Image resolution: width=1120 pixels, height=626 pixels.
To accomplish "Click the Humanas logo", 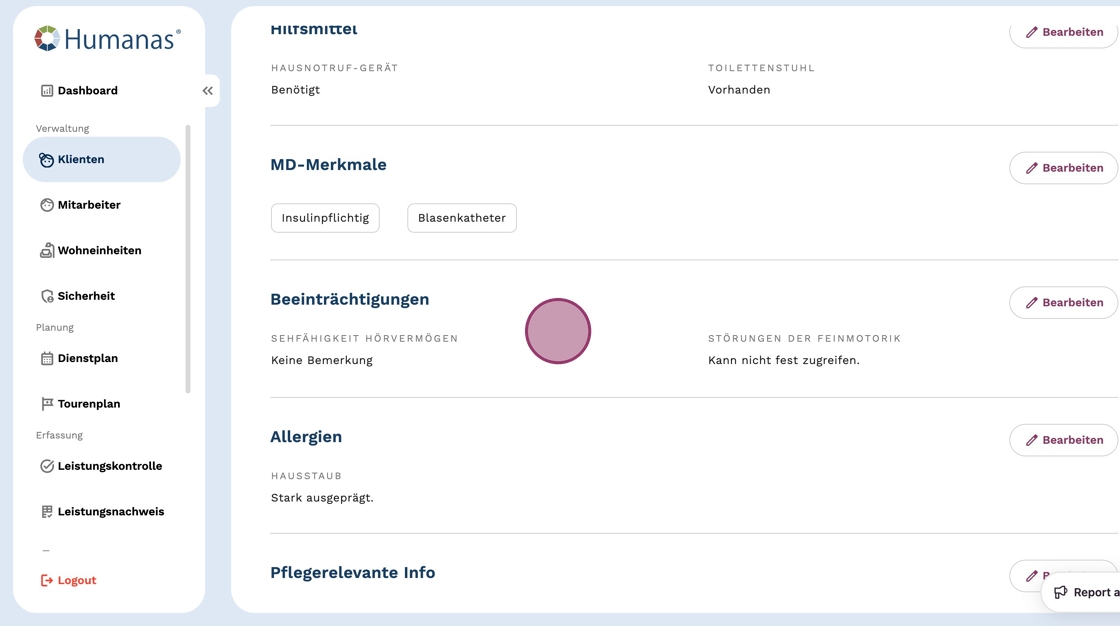I will pyautogui.click(x=107, y=39).
